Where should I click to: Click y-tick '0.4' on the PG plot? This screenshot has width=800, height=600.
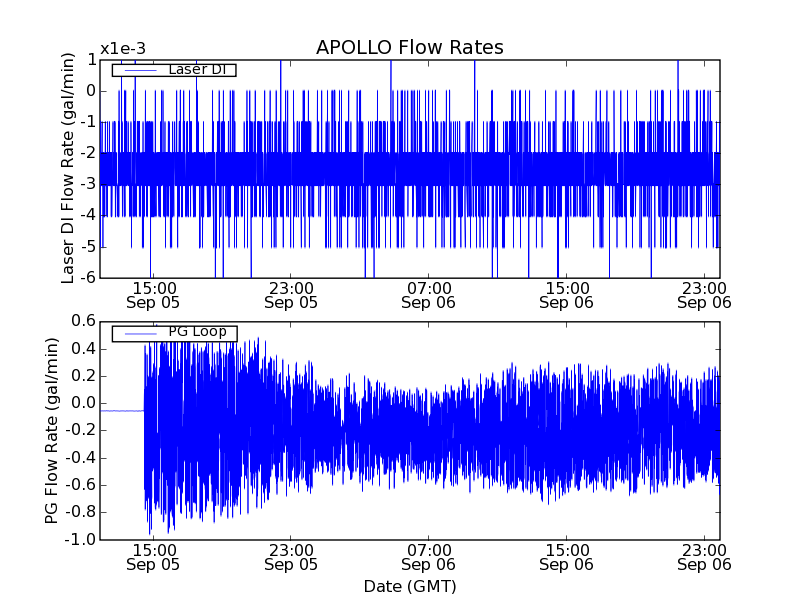tap(84, 349)
